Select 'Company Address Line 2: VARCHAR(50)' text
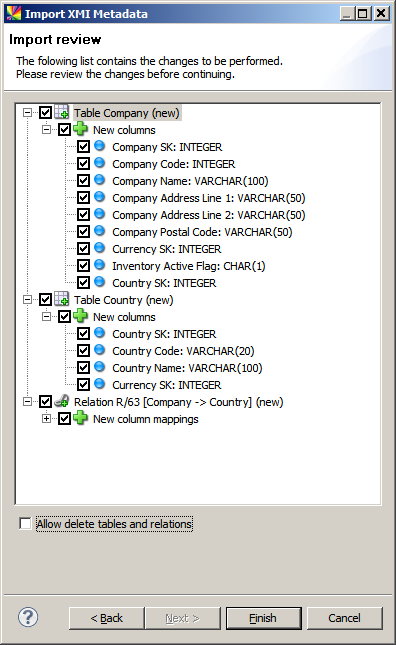 208,215
